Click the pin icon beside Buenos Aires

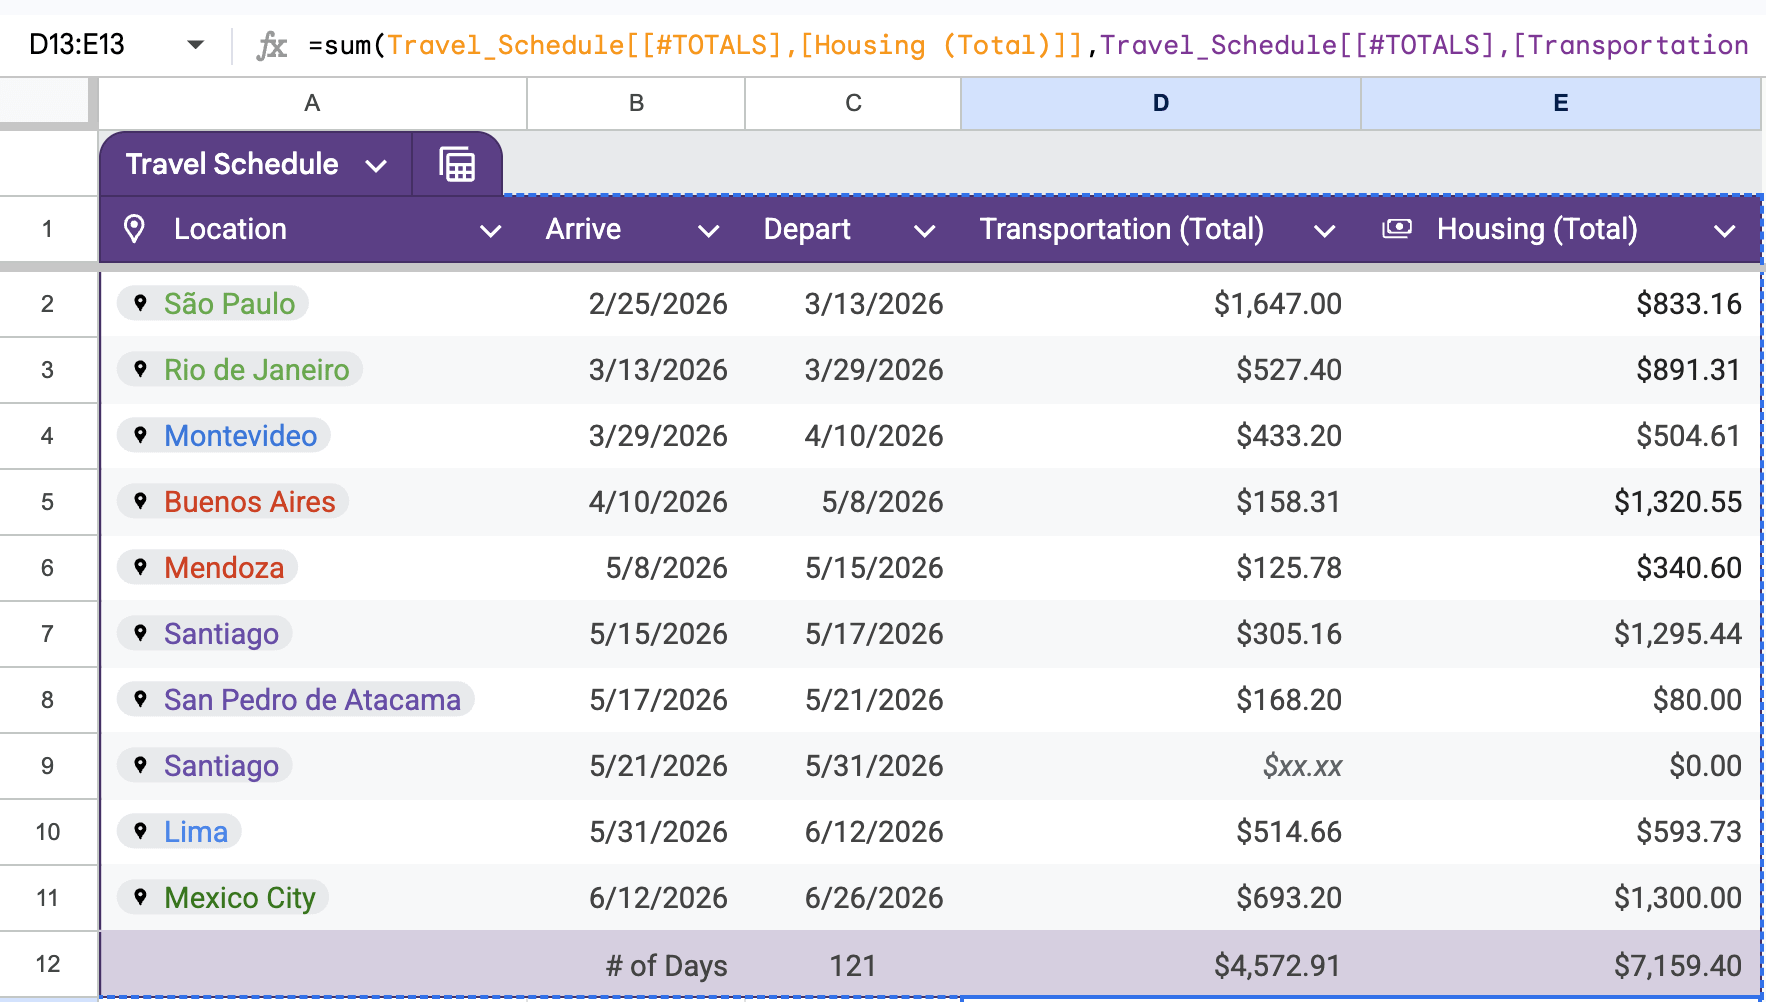point(141,501)
